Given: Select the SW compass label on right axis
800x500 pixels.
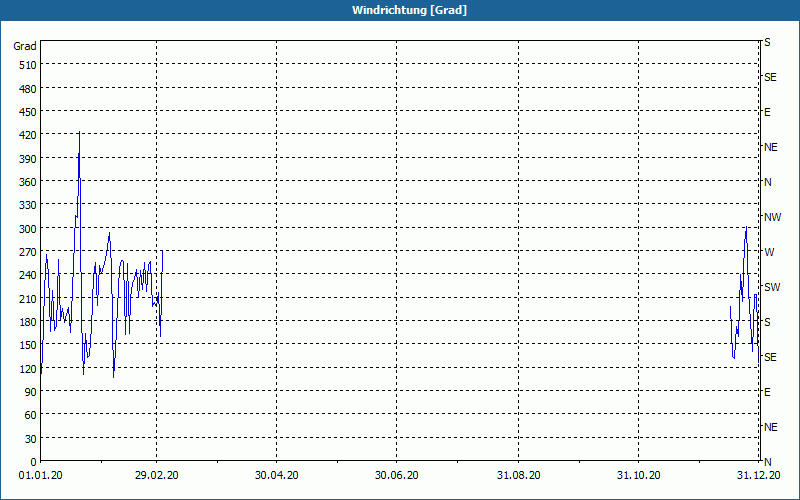Looking at the screenshot, I should coord(771,287).
